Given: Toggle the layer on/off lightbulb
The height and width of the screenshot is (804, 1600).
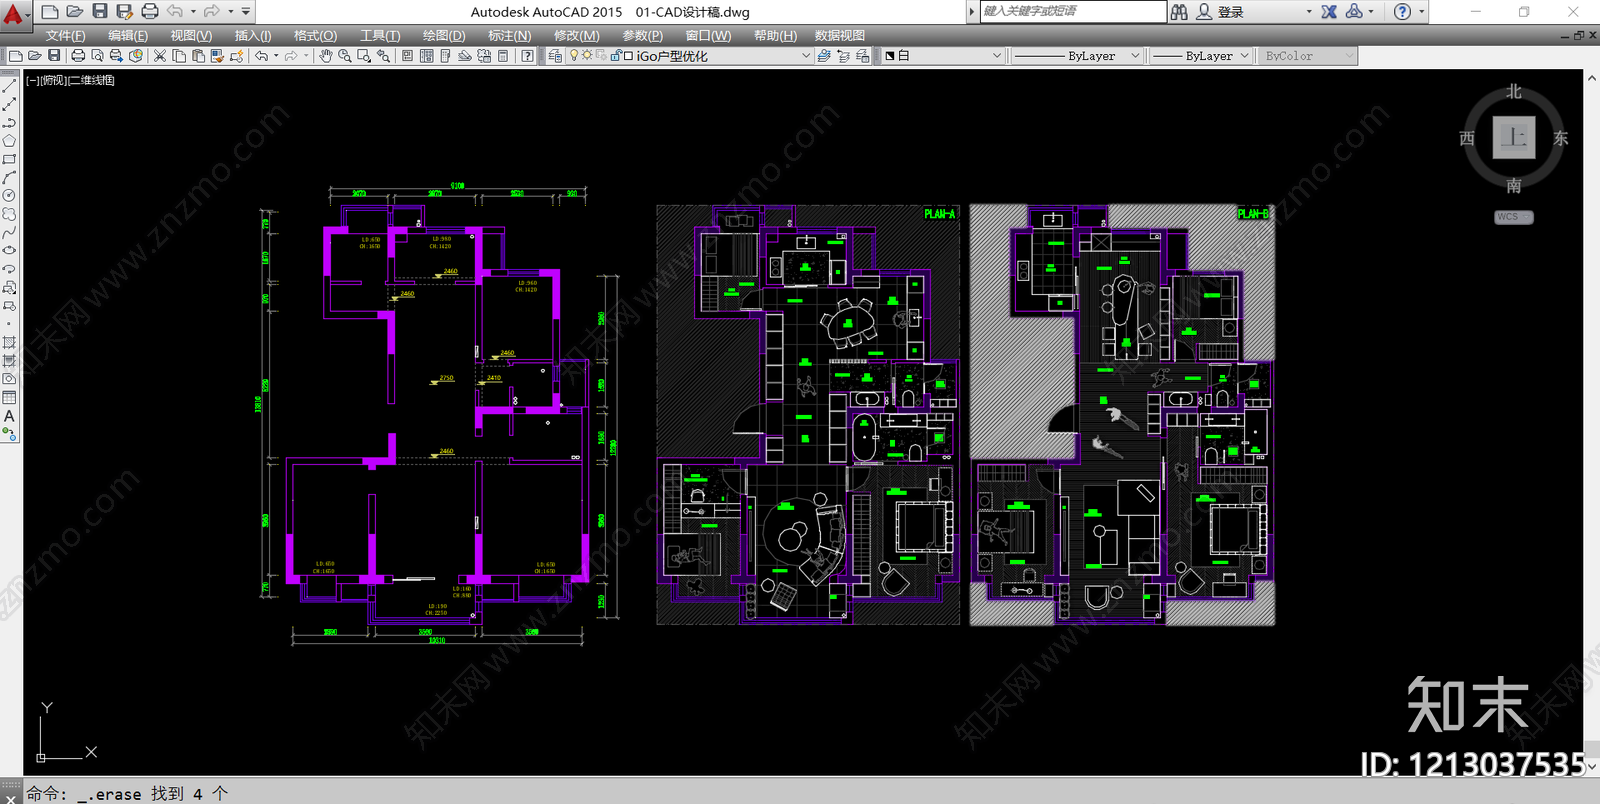Looking at the screenshot, I should click(x=574, y=55).
